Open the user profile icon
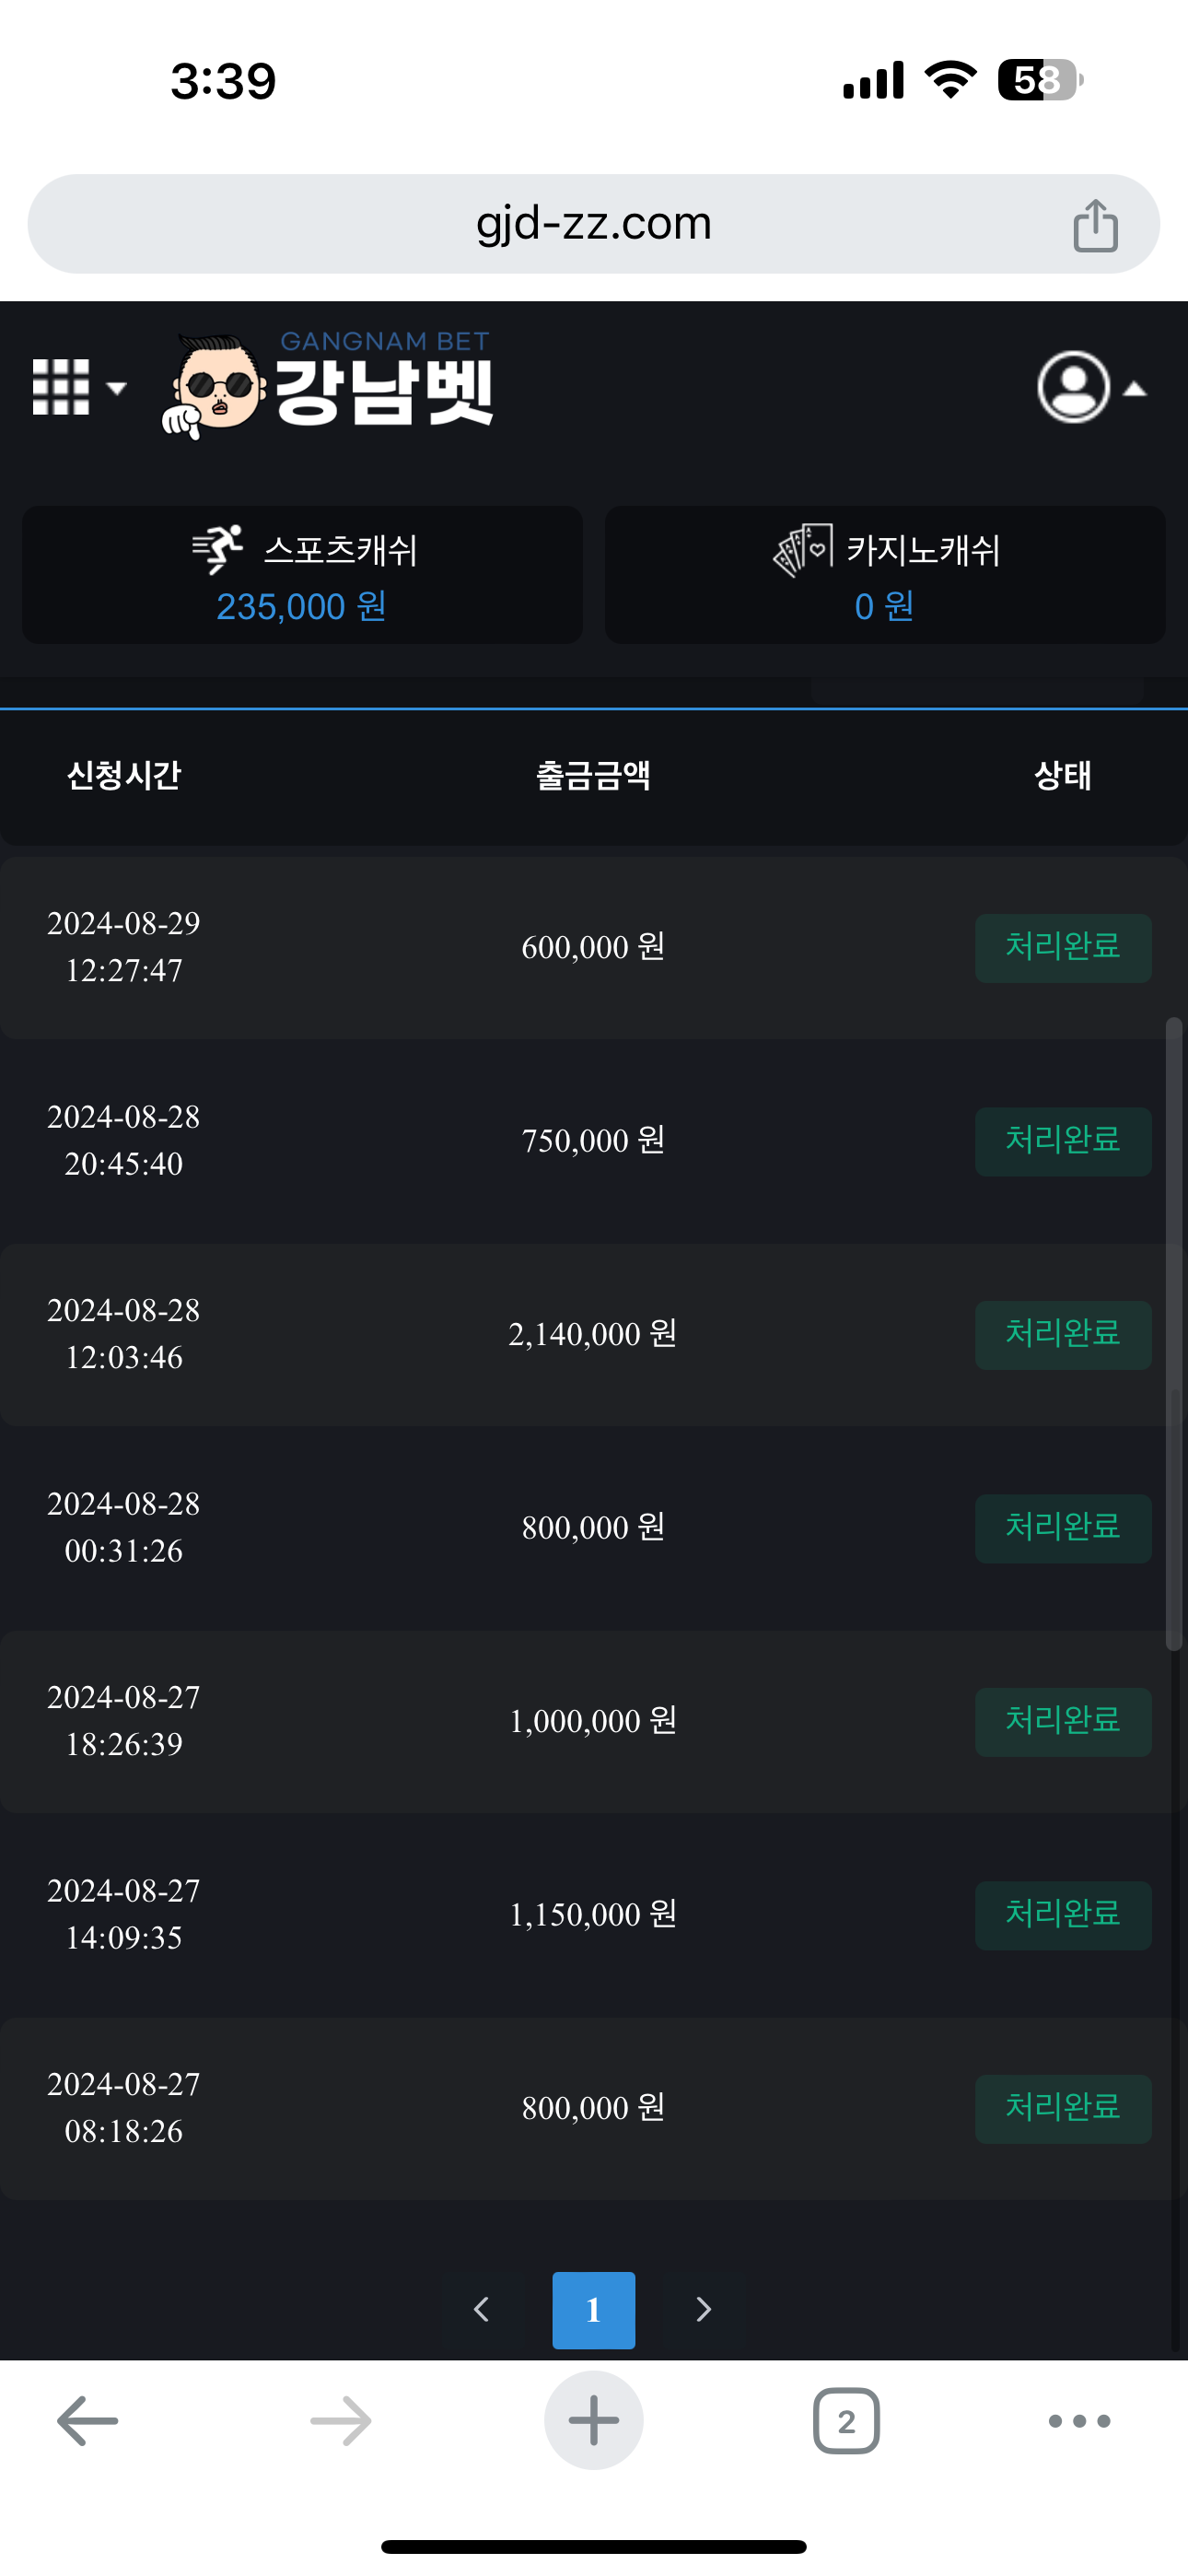 tap(1073, 387)
